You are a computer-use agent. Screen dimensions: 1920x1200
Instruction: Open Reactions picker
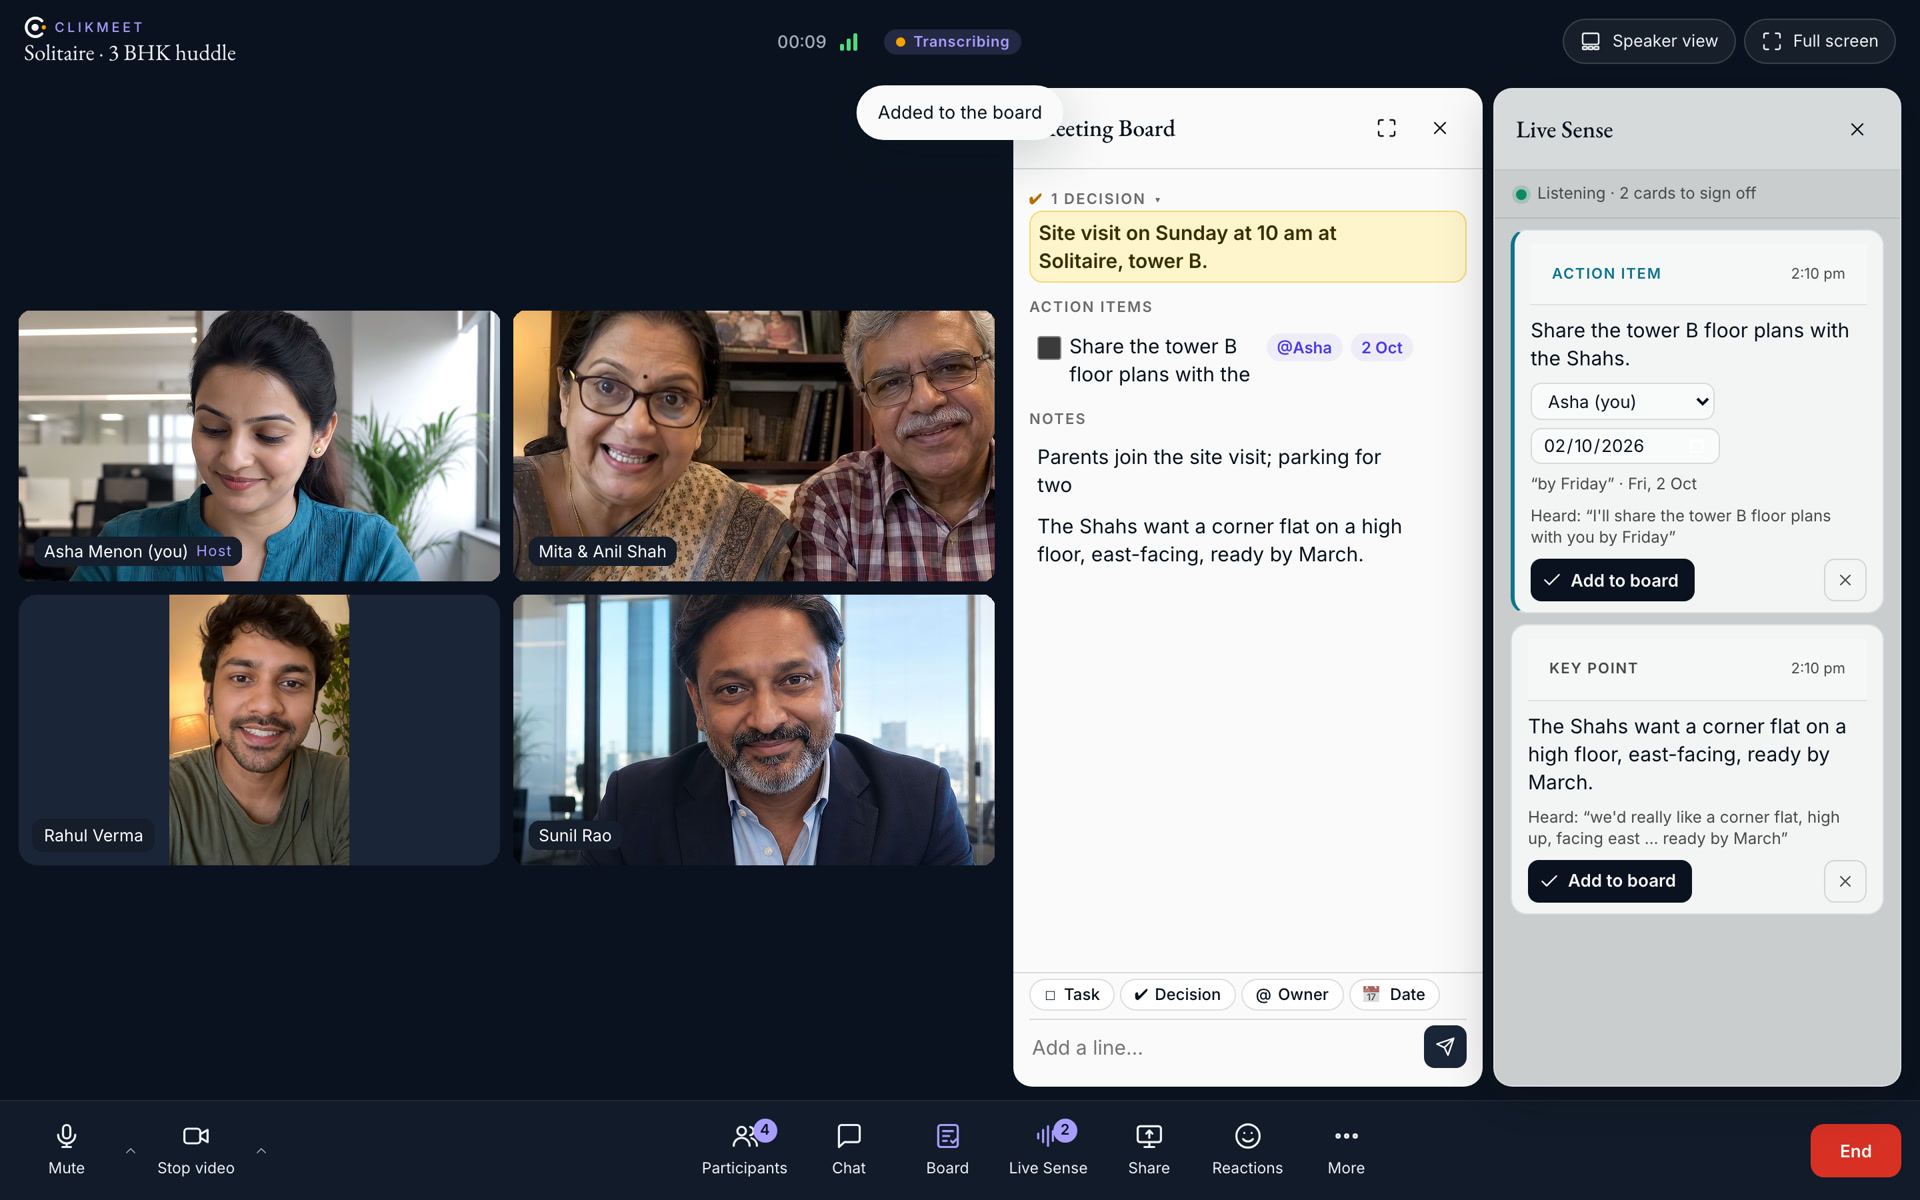click(x=1247, y=1150)
